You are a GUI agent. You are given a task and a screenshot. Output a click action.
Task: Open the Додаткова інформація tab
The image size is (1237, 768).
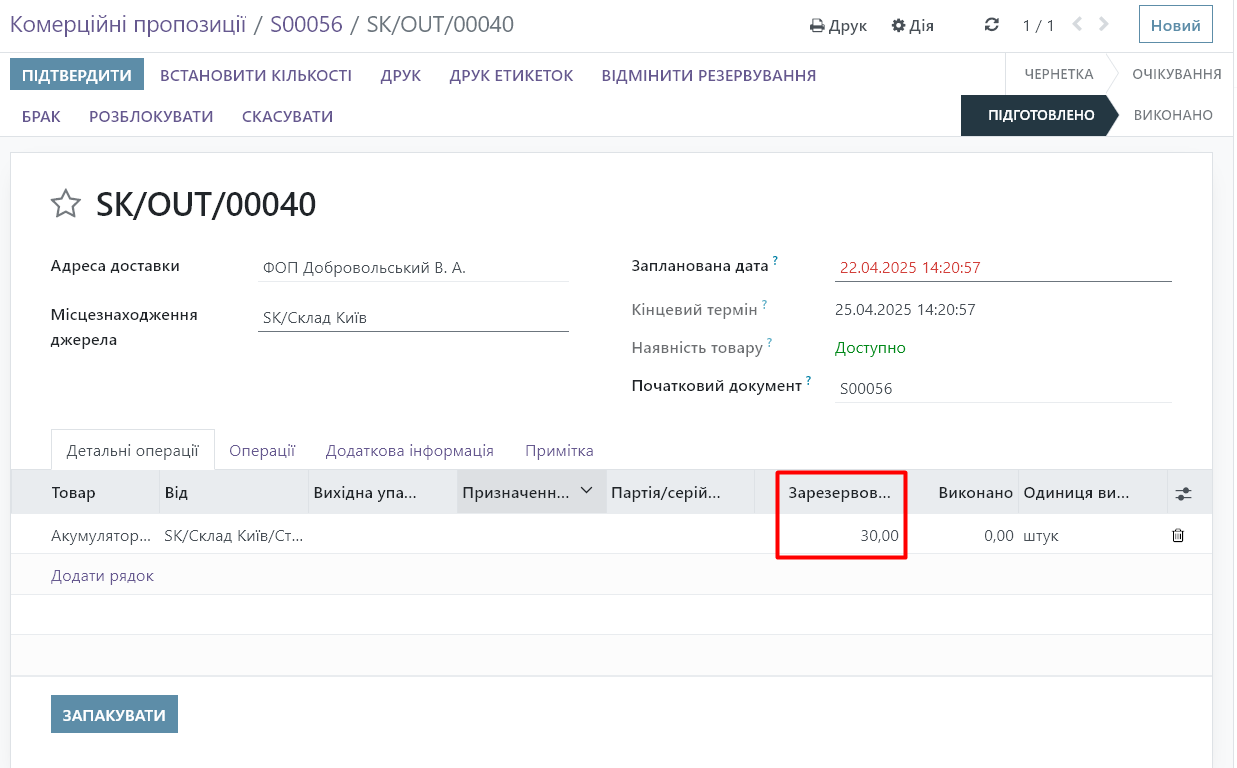pos(409,450)
